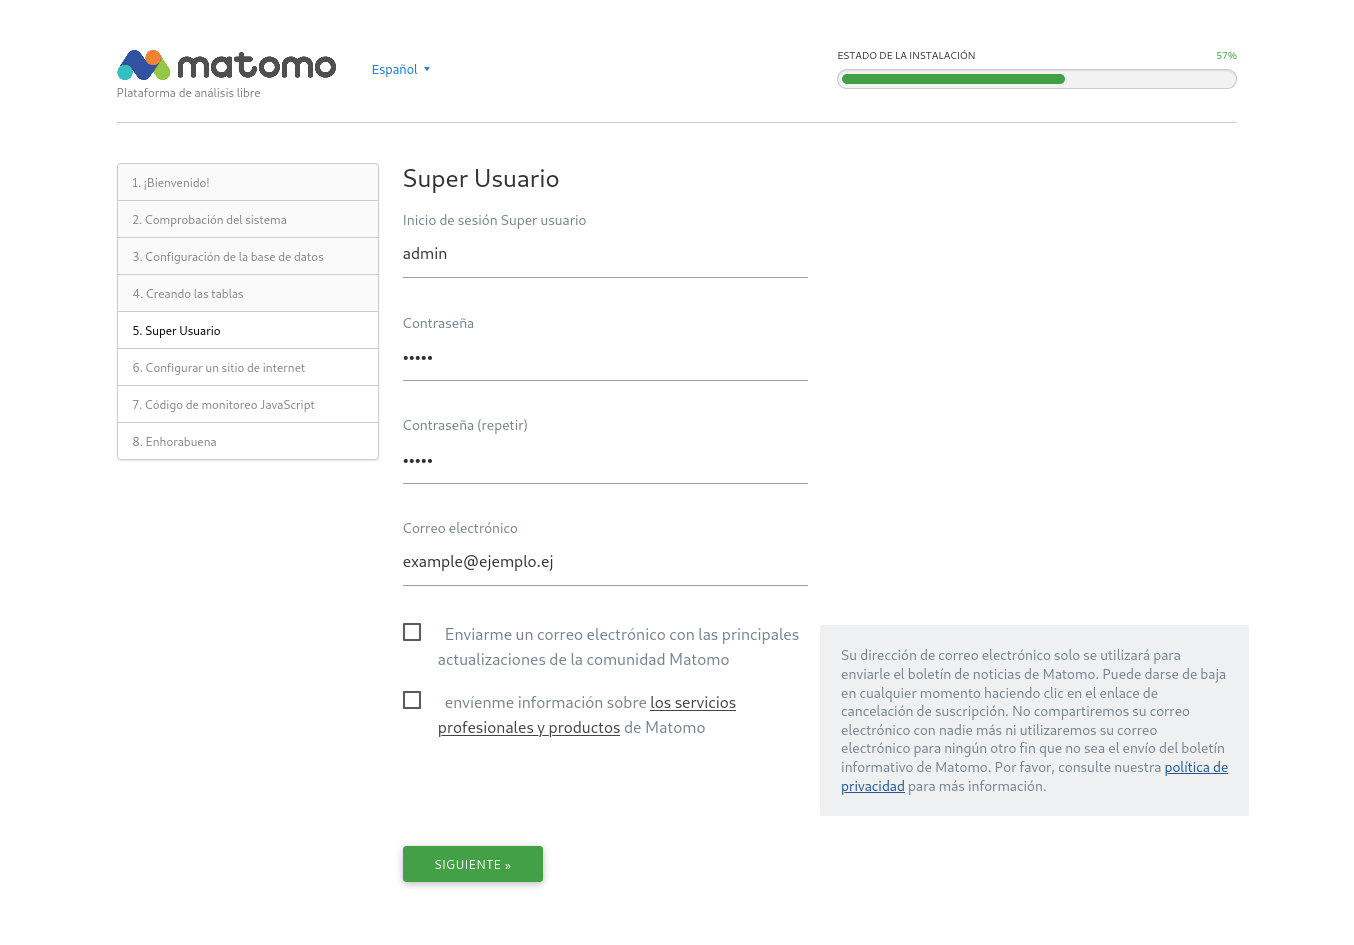Select step 6. Configurar un sitio de internet

pos(248,368)
